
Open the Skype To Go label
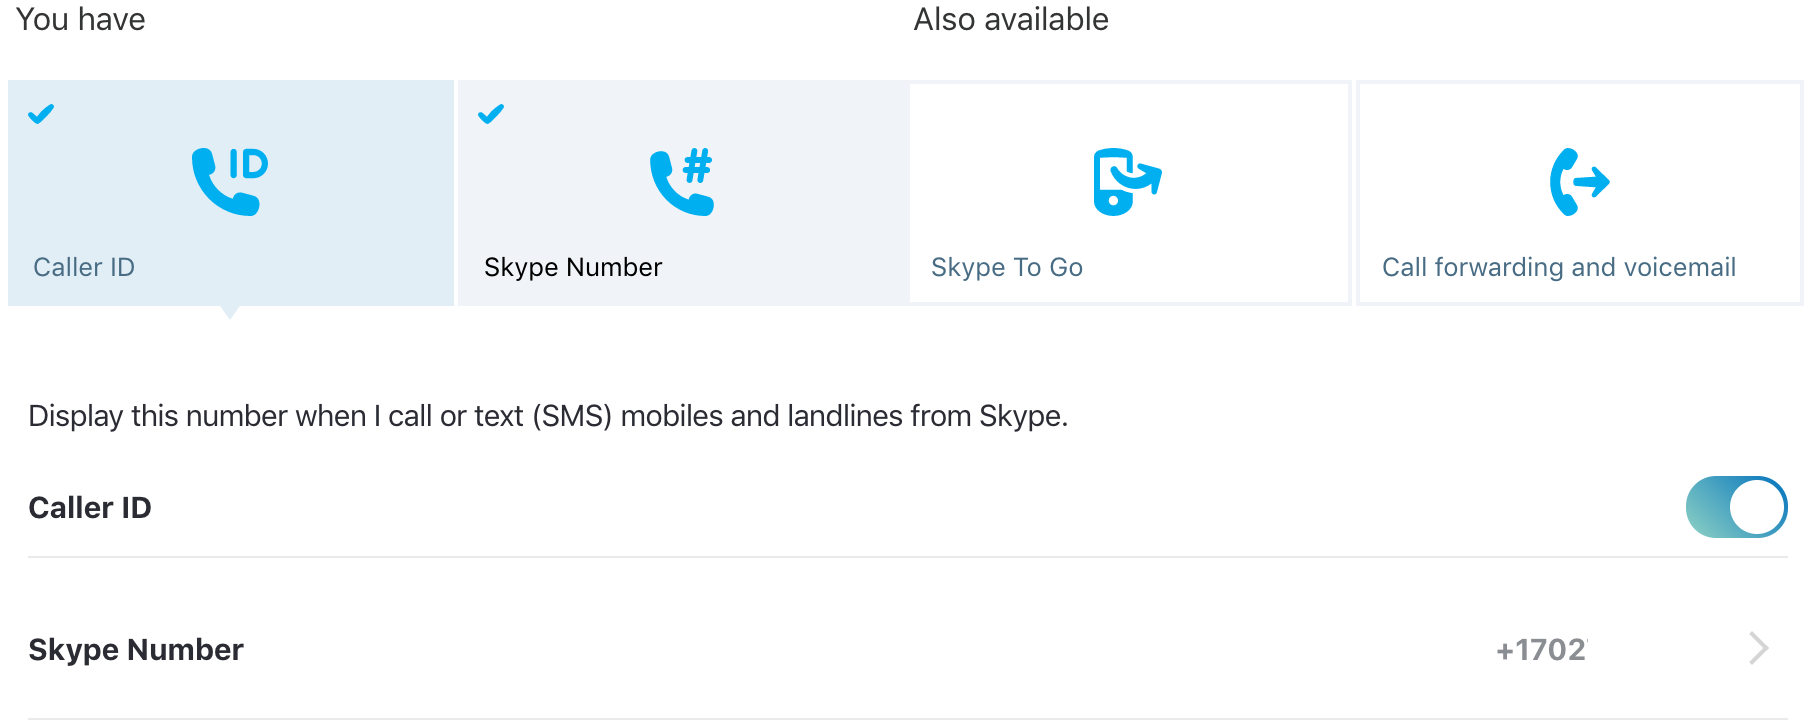(1007, 267)
